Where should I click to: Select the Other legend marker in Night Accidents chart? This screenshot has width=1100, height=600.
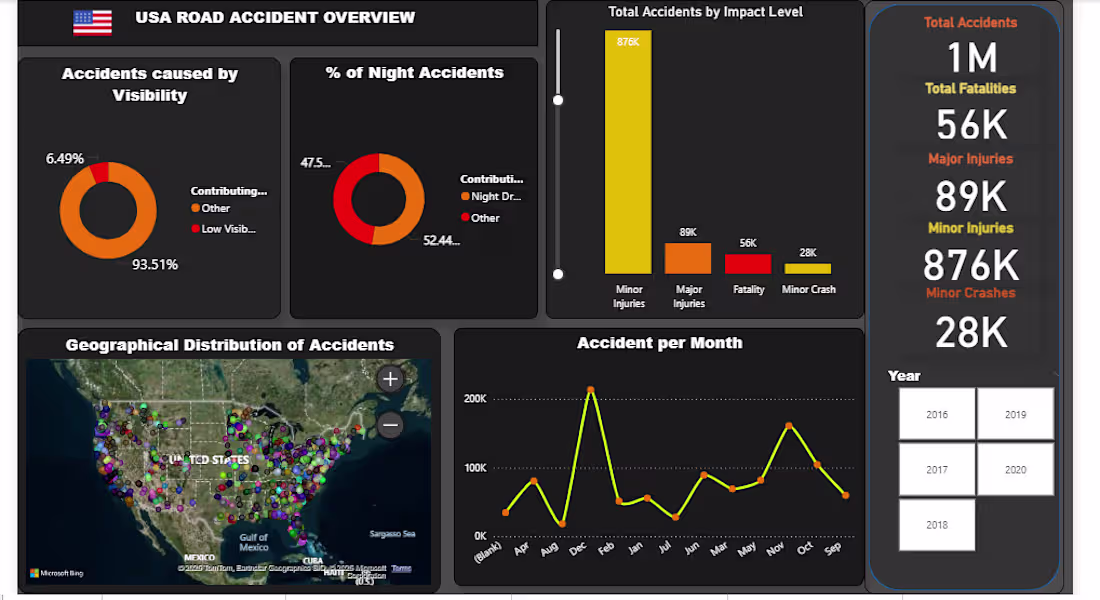coord(463,217)
